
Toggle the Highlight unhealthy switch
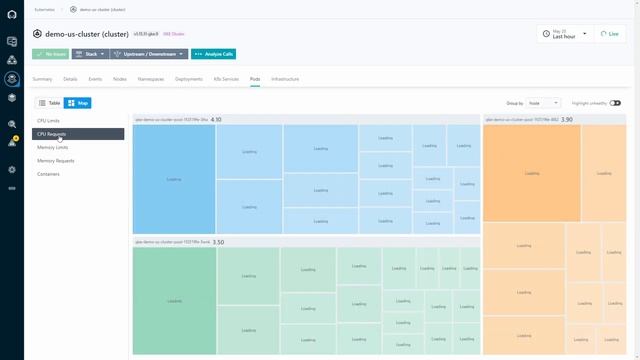click(615, 103)
